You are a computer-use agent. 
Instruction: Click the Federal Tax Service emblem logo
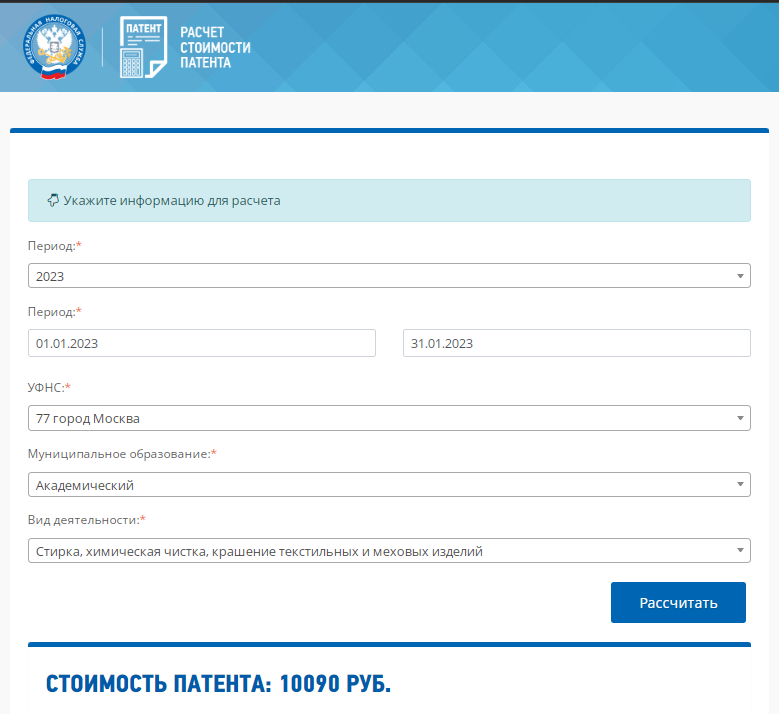point(54,47)
